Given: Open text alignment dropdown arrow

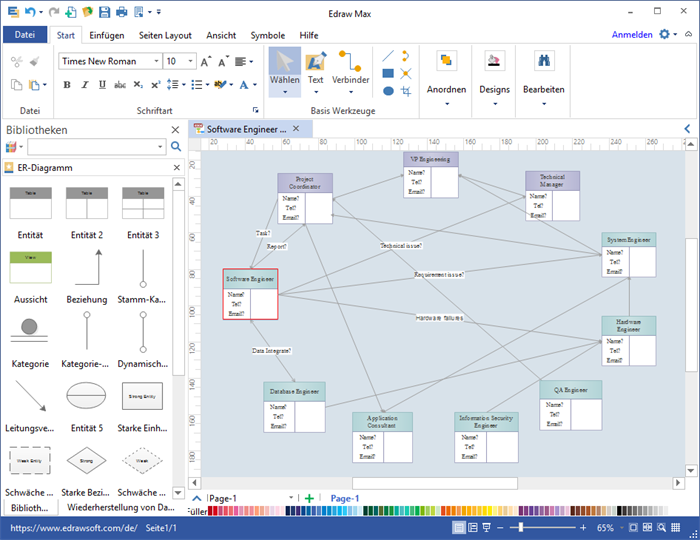Looking at the screenshot, I should tap(251, 62).
